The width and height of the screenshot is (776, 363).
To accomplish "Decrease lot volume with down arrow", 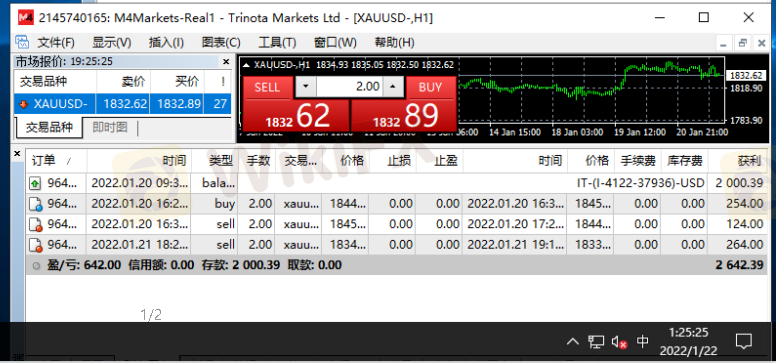I will [305, 87].
